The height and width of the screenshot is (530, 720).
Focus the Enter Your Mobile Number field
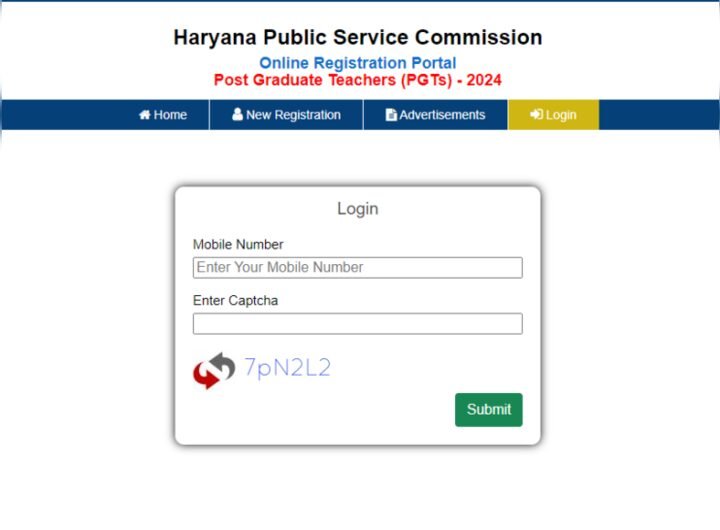click(x=358, y=267)
